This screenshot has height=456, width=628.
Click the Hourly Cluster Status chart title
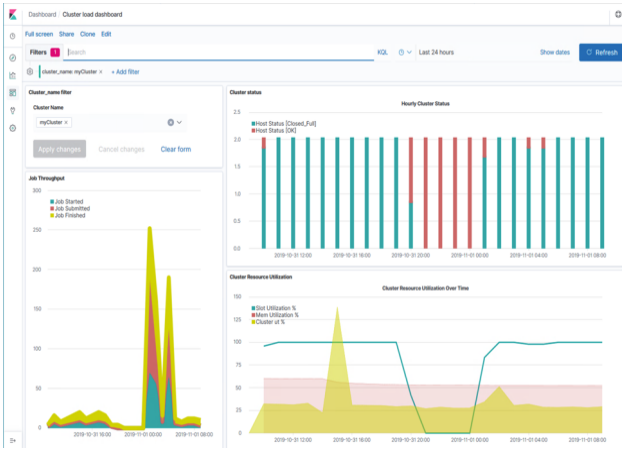pos(425,104)
